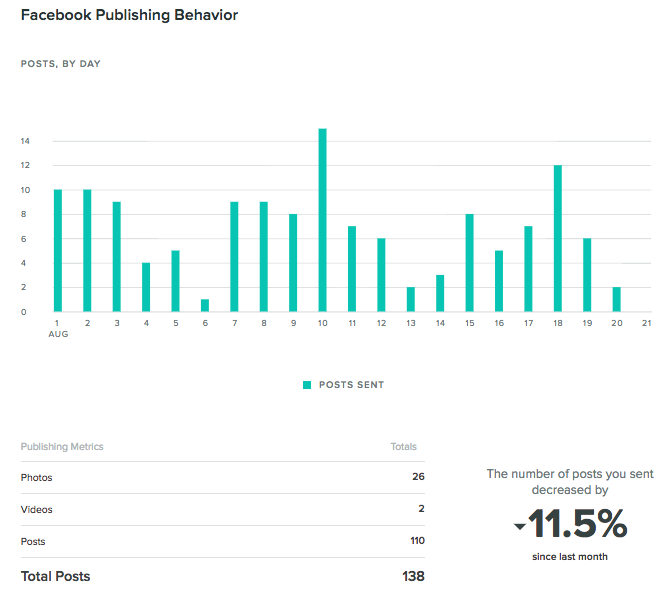The height and width of the screenshot is (605, 672).
Task: Click the August 1 bar
Action: pyautogui.click(x=58, y=250)
